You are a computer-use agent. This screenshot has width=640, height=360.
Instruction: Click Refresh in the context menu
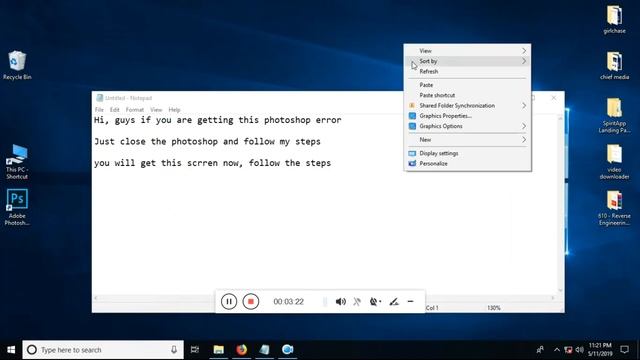(467, 71)
